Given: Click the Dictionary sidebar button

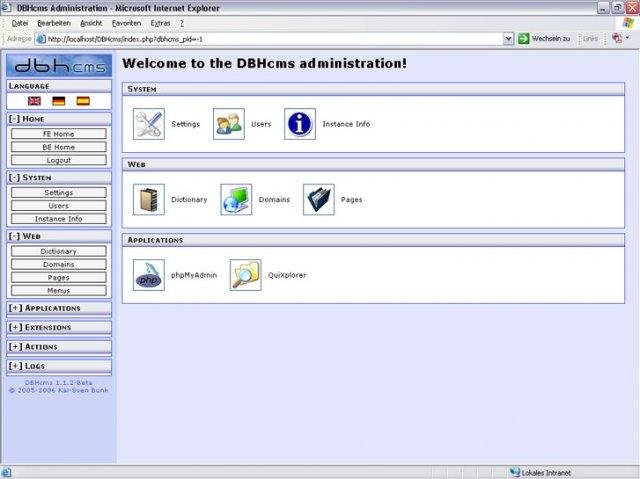Looking at the screenshot, I should (x=59, y=251).
